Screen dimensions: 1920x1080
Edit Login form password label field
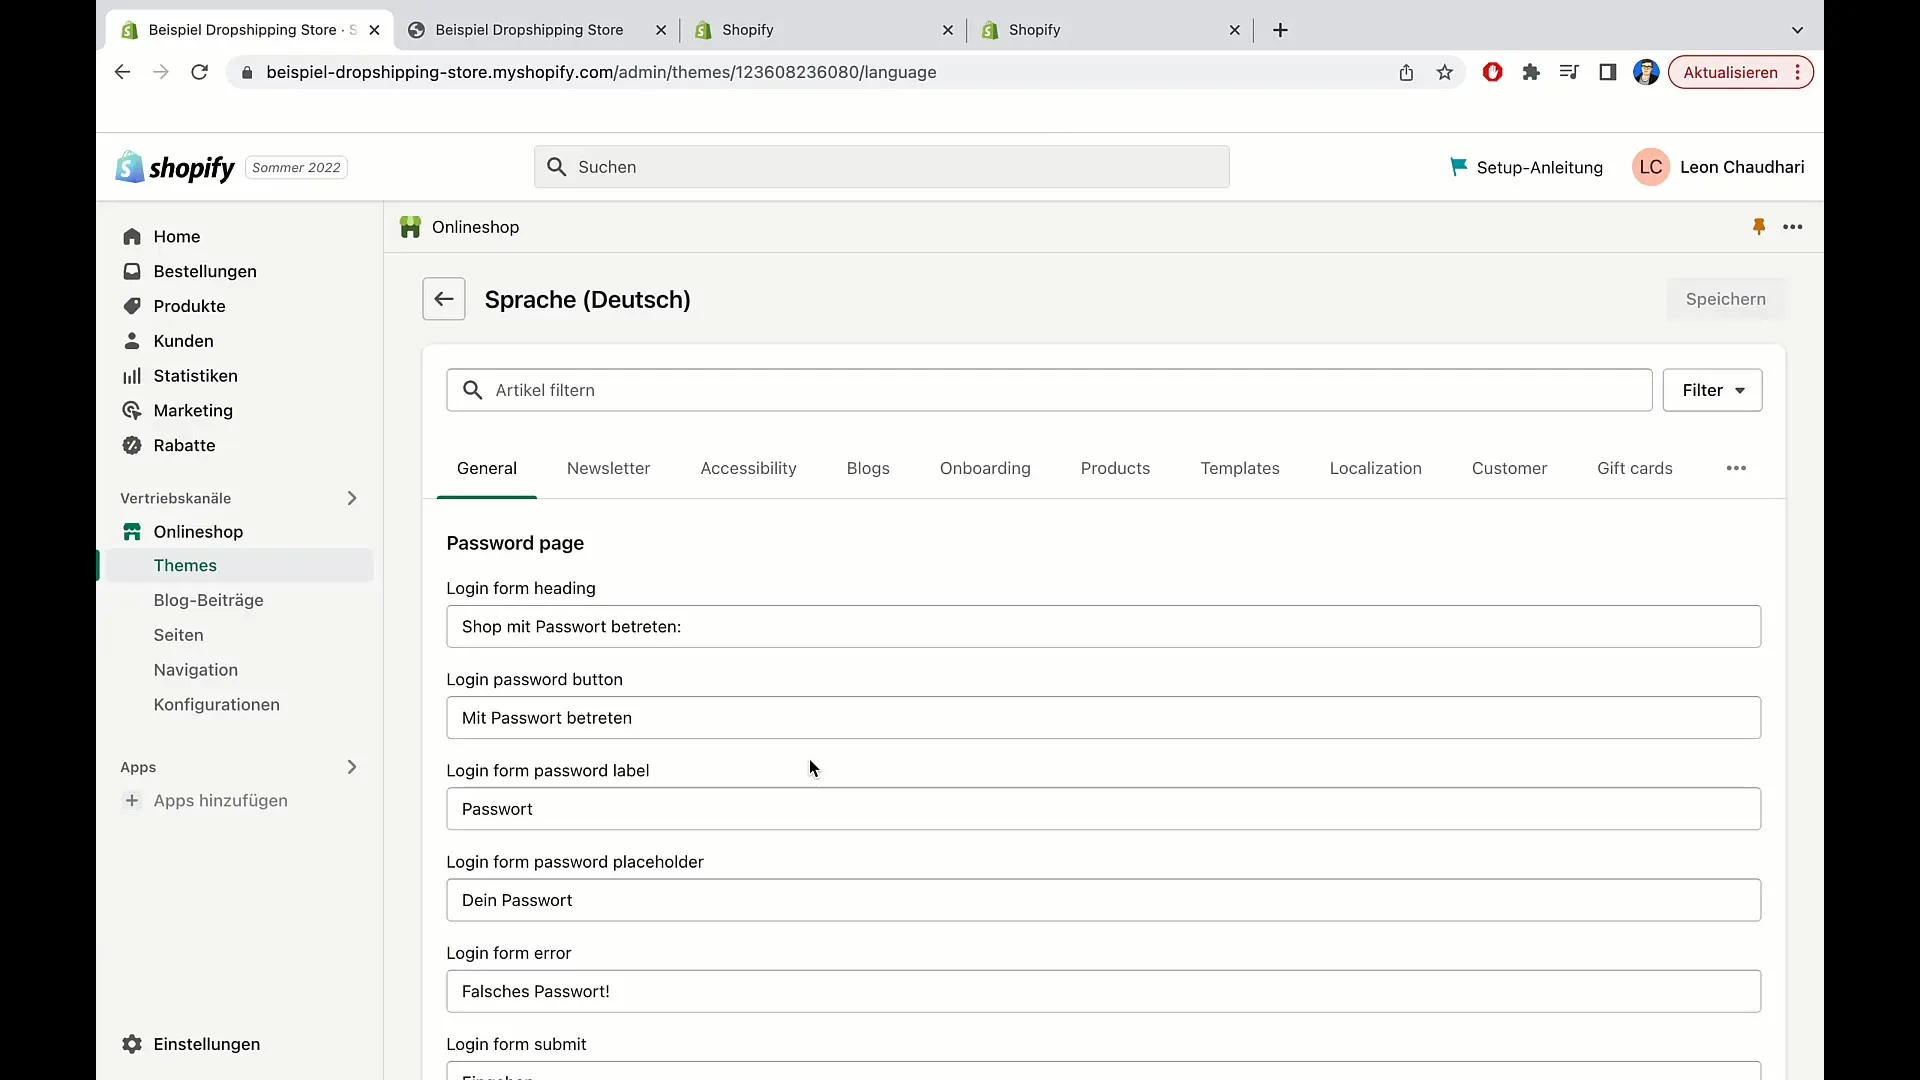coord(1103,809)
